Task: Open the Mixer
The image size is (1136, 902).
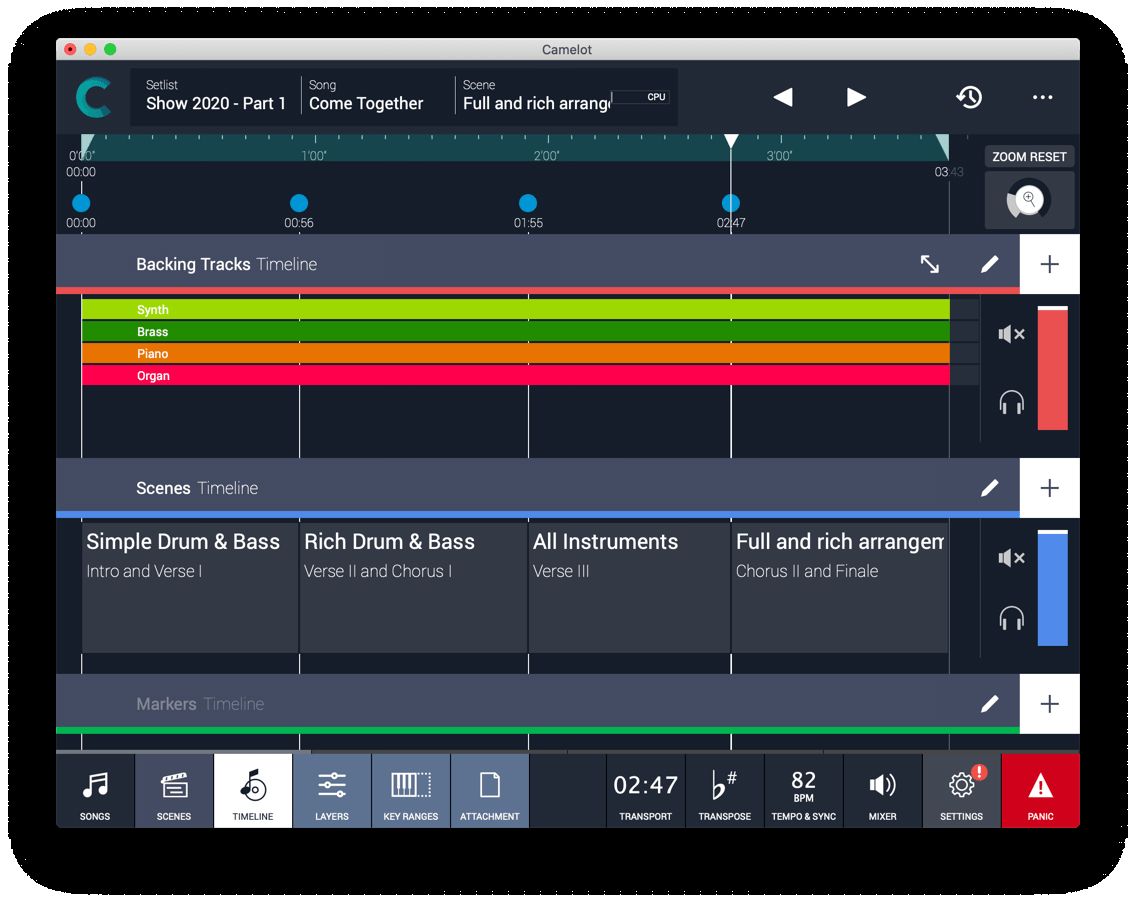Action: (x=881, y=790)
